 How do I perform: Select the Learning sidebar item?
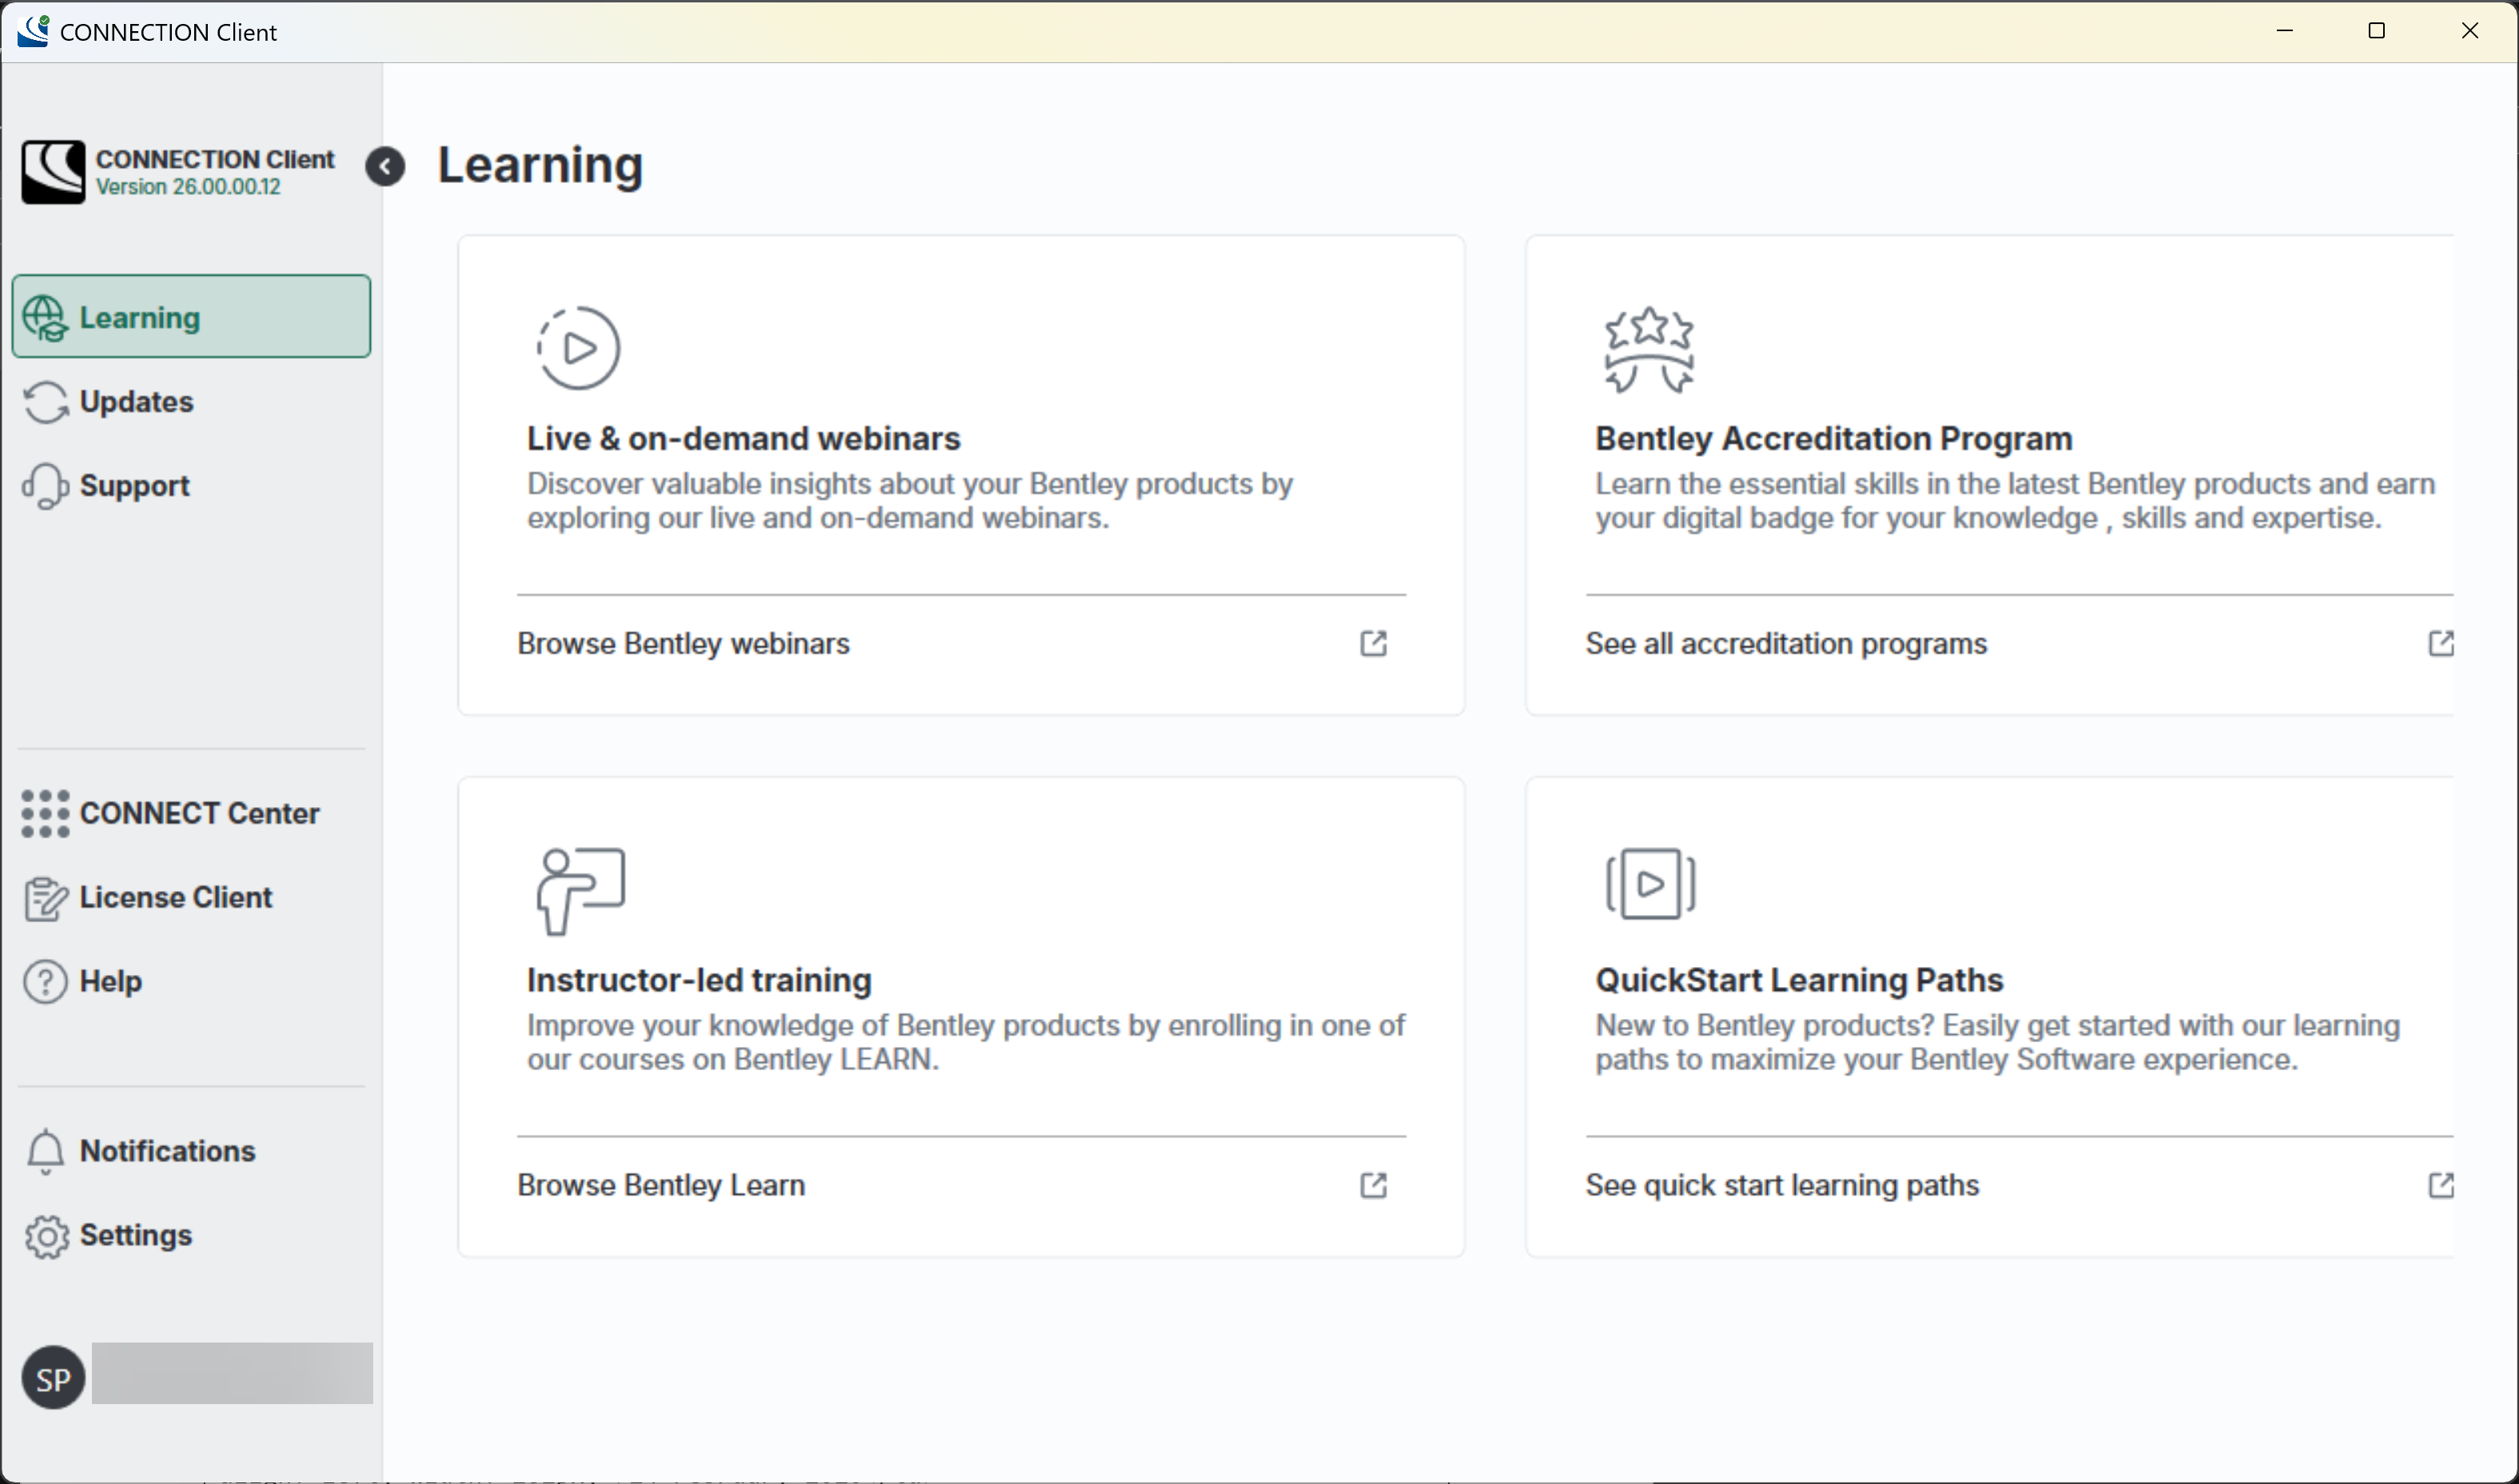click(x=191, y=317)
